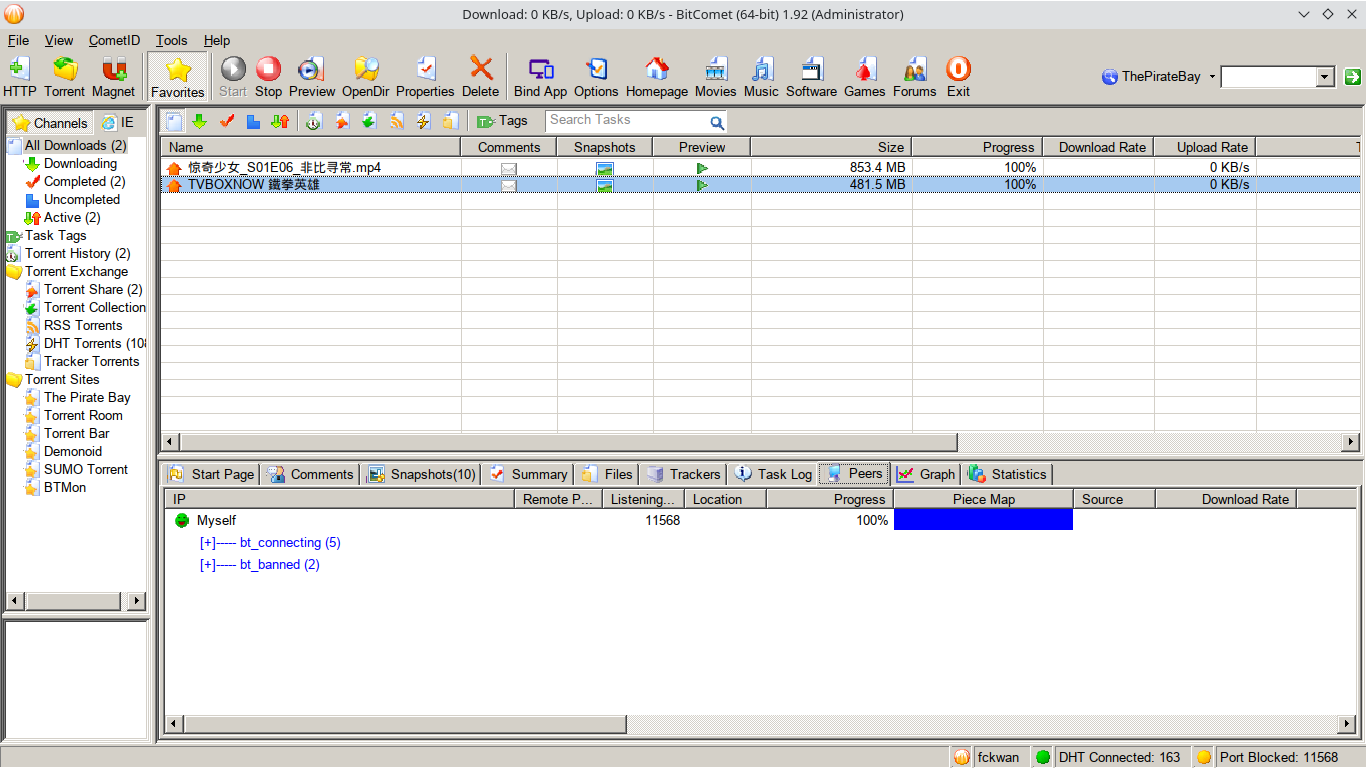Add a Magnet link download
This screenshot has width=1366, height=768.
pos(113,76)
